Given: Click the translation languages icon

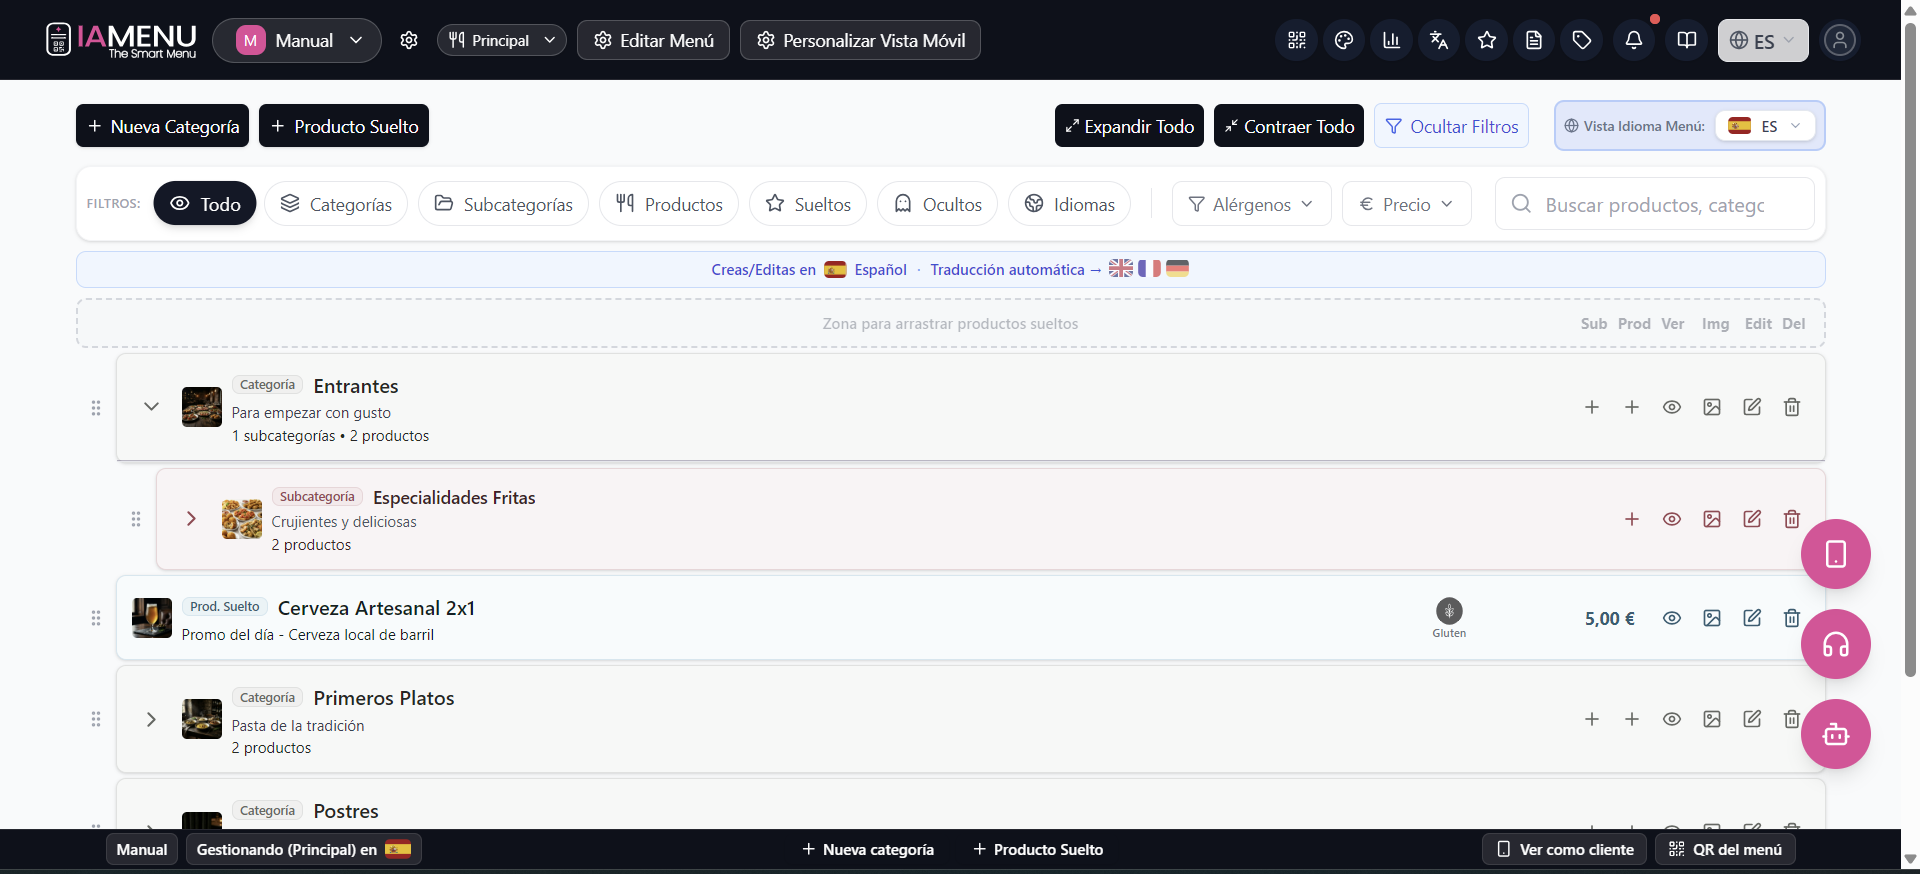Looking at the screenshot, I should pos(1439,40).
